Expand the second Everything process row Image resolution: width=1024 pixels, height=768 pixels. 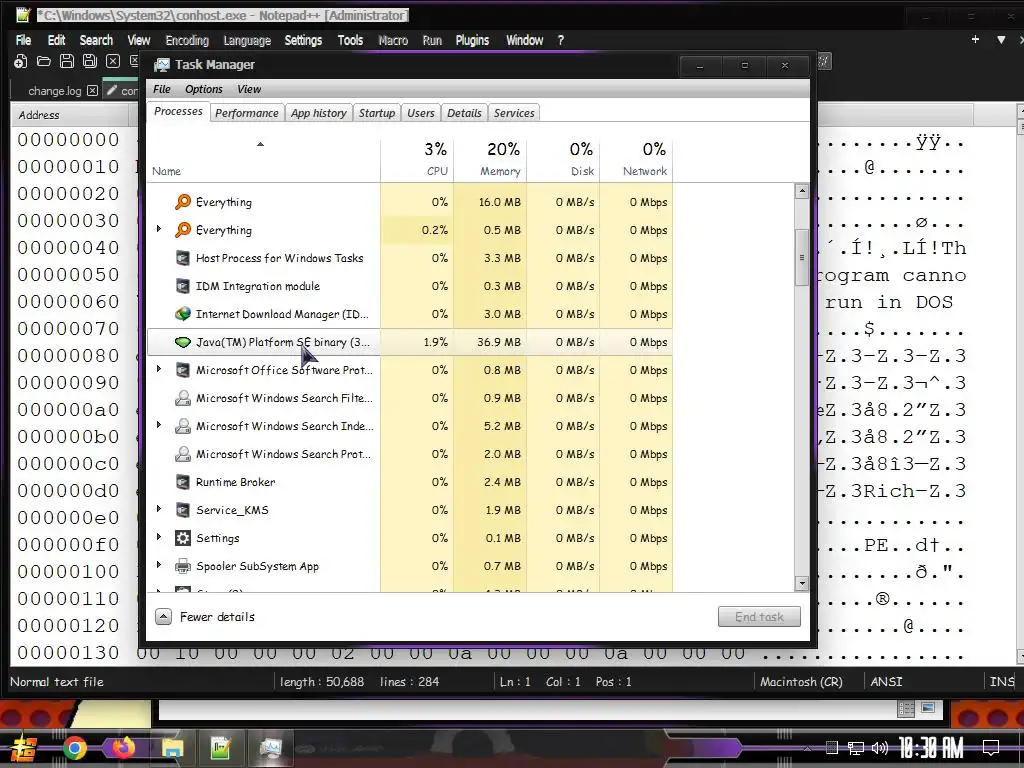(x=158, y=229)
